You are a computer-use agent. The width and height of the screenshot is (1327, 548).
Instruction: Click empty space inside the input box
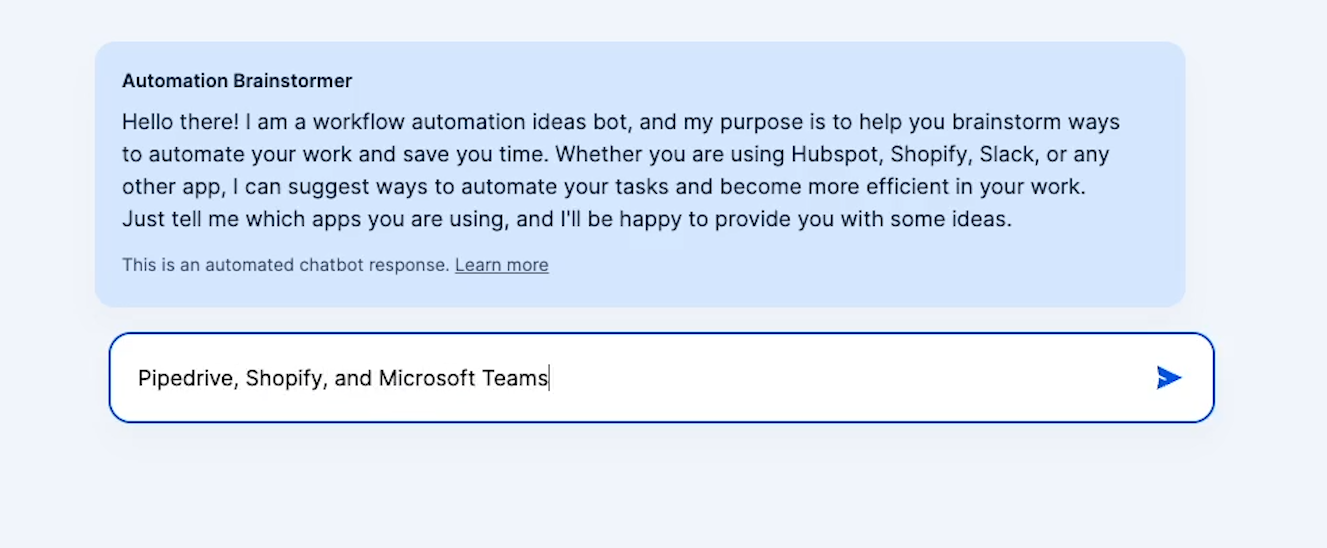point(850,378)
